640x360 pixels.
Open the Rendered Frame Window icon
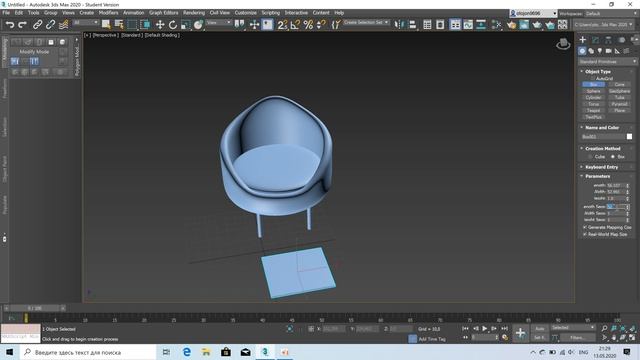point(524,24)
